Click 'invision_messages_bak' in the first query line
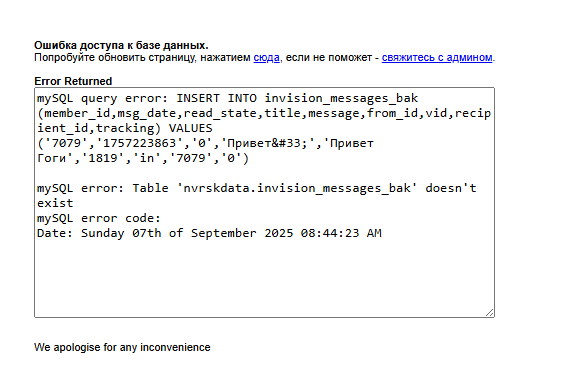 tap(341, 98)
